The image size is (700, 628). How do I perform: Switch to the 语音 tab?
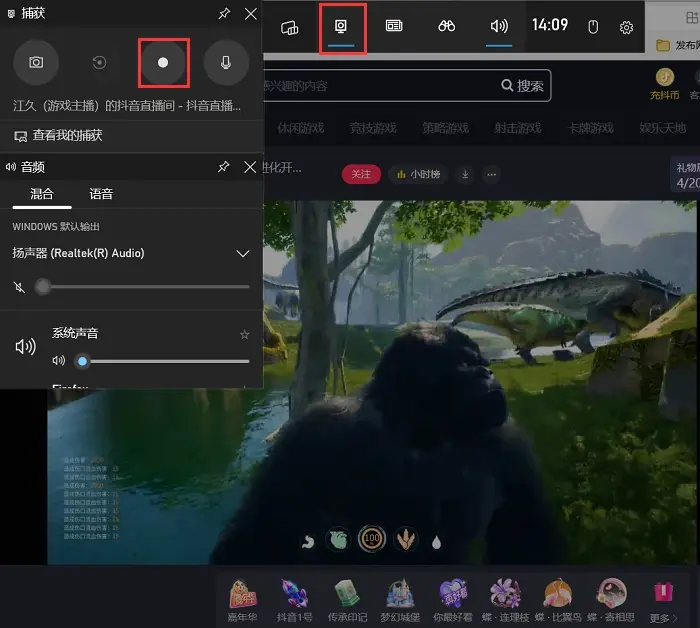[x=101, y=194]
